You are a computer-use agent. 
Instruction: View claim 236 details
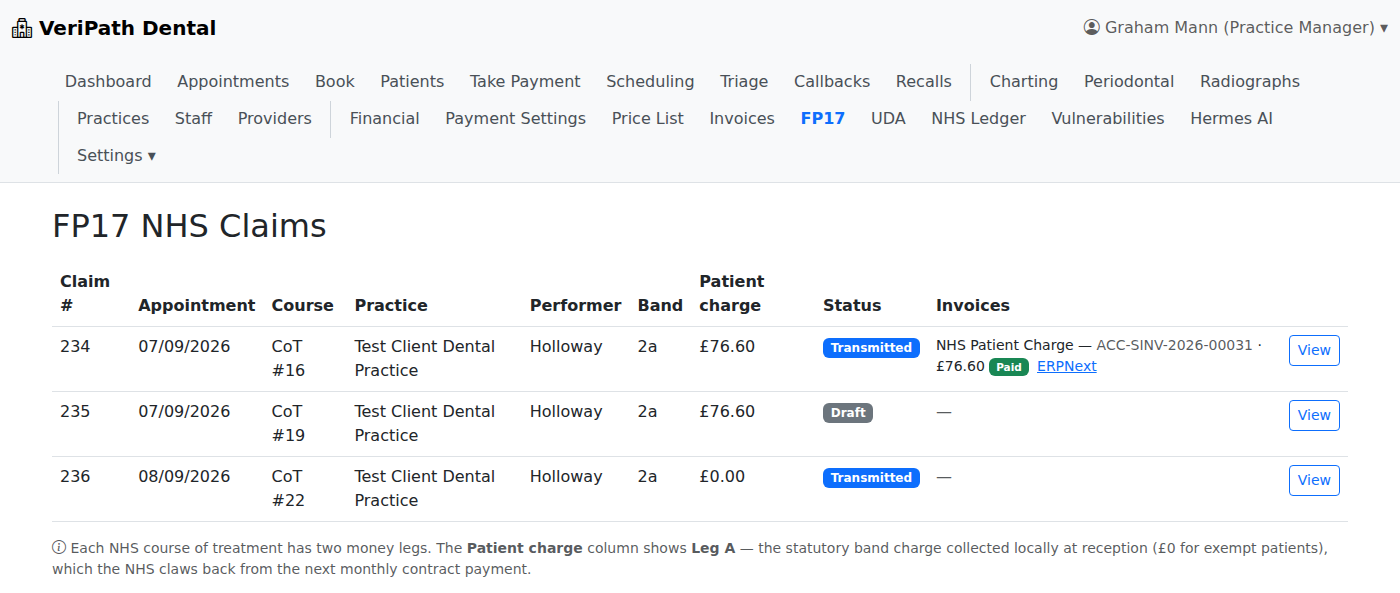(1314, 480)
